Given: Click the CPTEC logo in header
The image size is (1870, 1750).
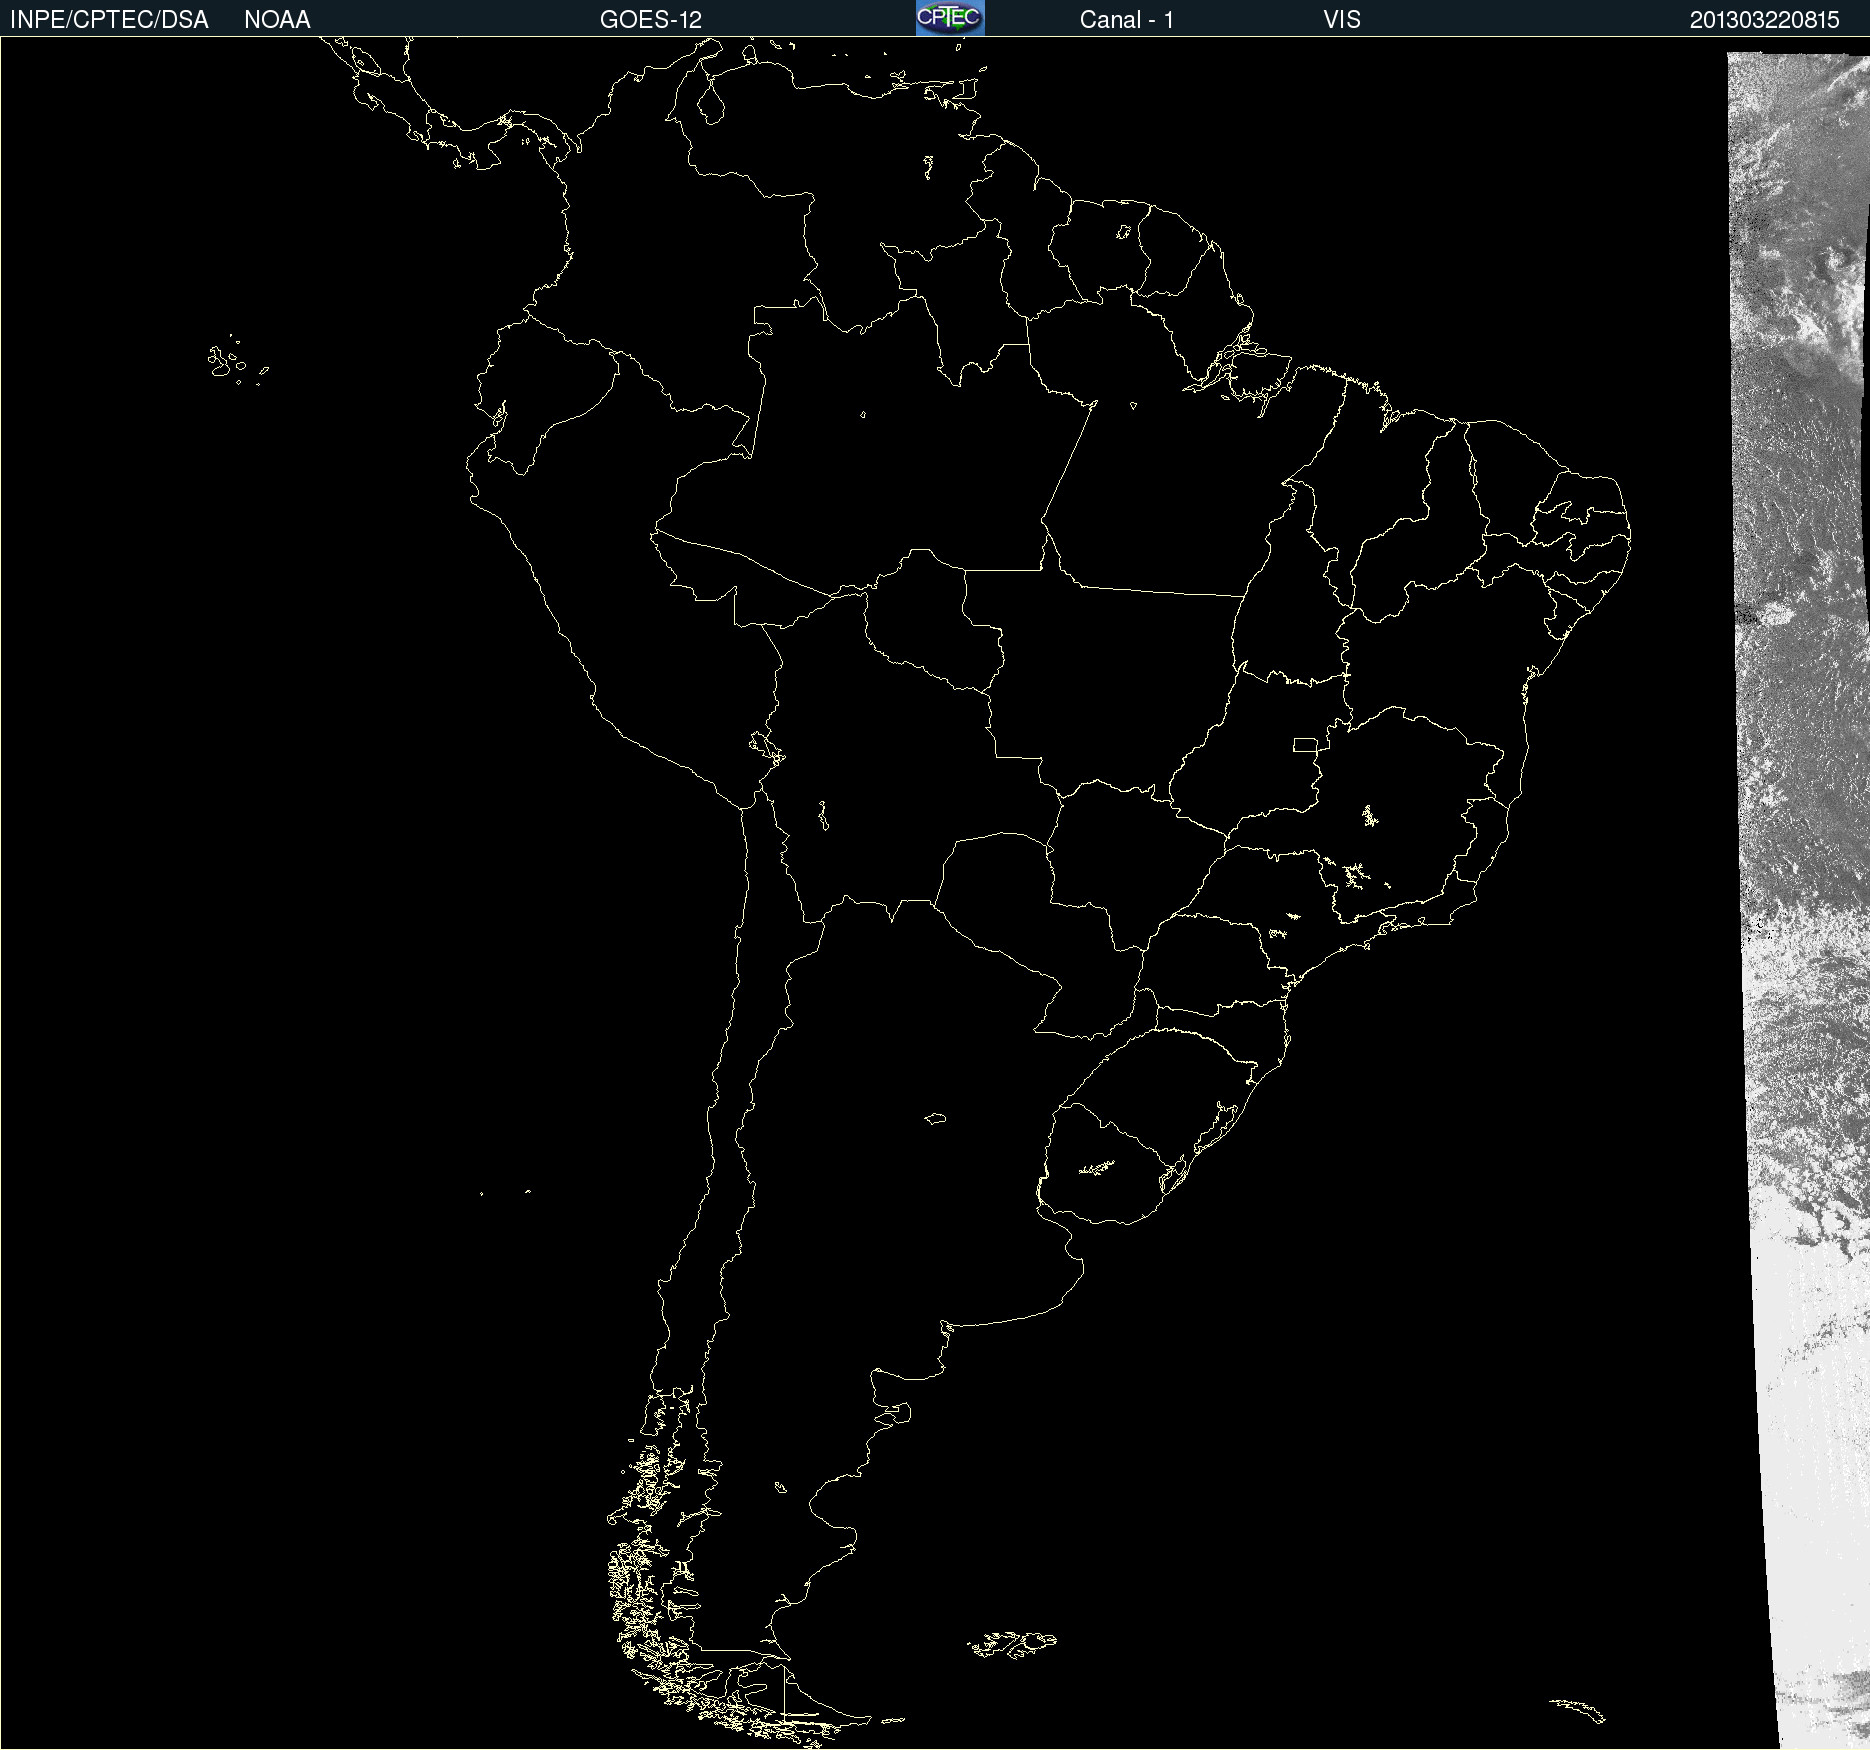Looking at the screenshot, I should [x=950, y=18].
